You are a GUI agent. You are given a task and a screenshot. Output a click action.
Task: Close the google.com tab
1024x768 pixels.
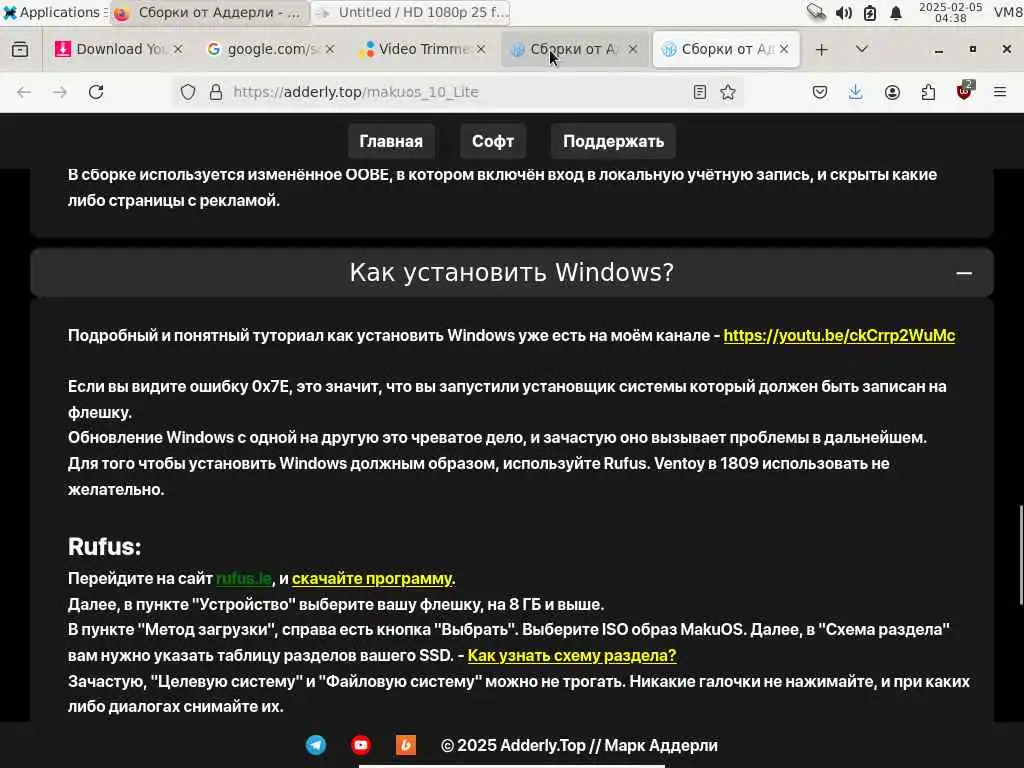(x=330, y=49)
